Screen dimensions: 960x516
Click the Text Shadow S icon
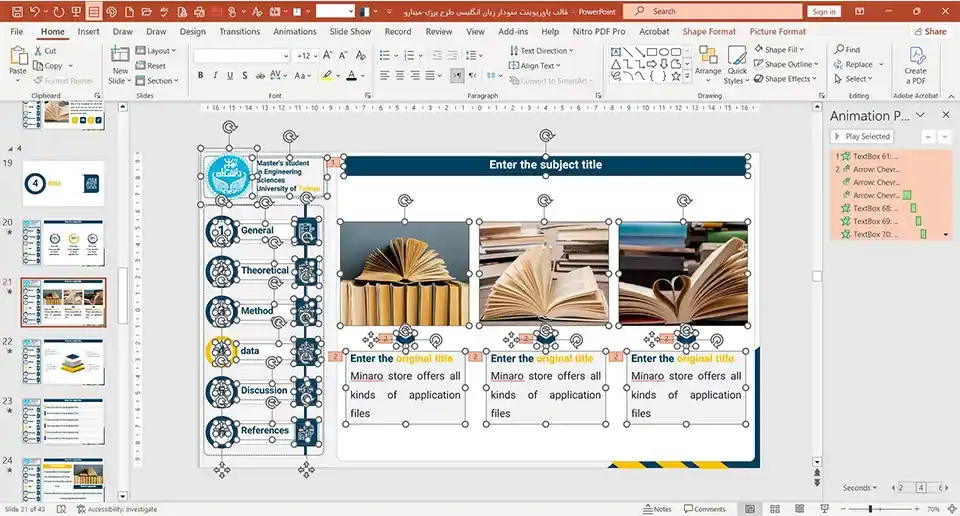[x=244, y=75]
